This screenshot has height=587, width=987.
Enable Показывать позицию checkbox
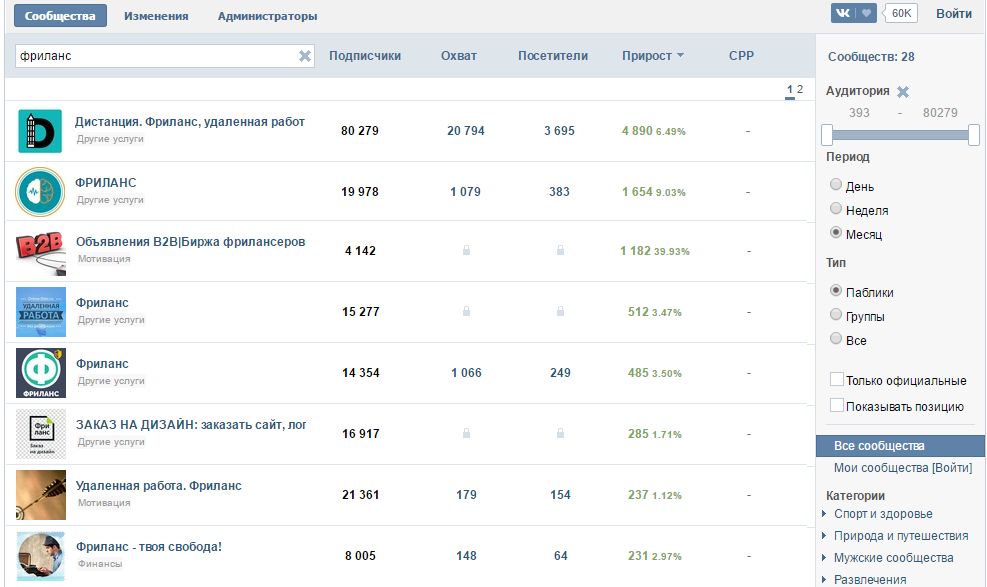point(837,405)
